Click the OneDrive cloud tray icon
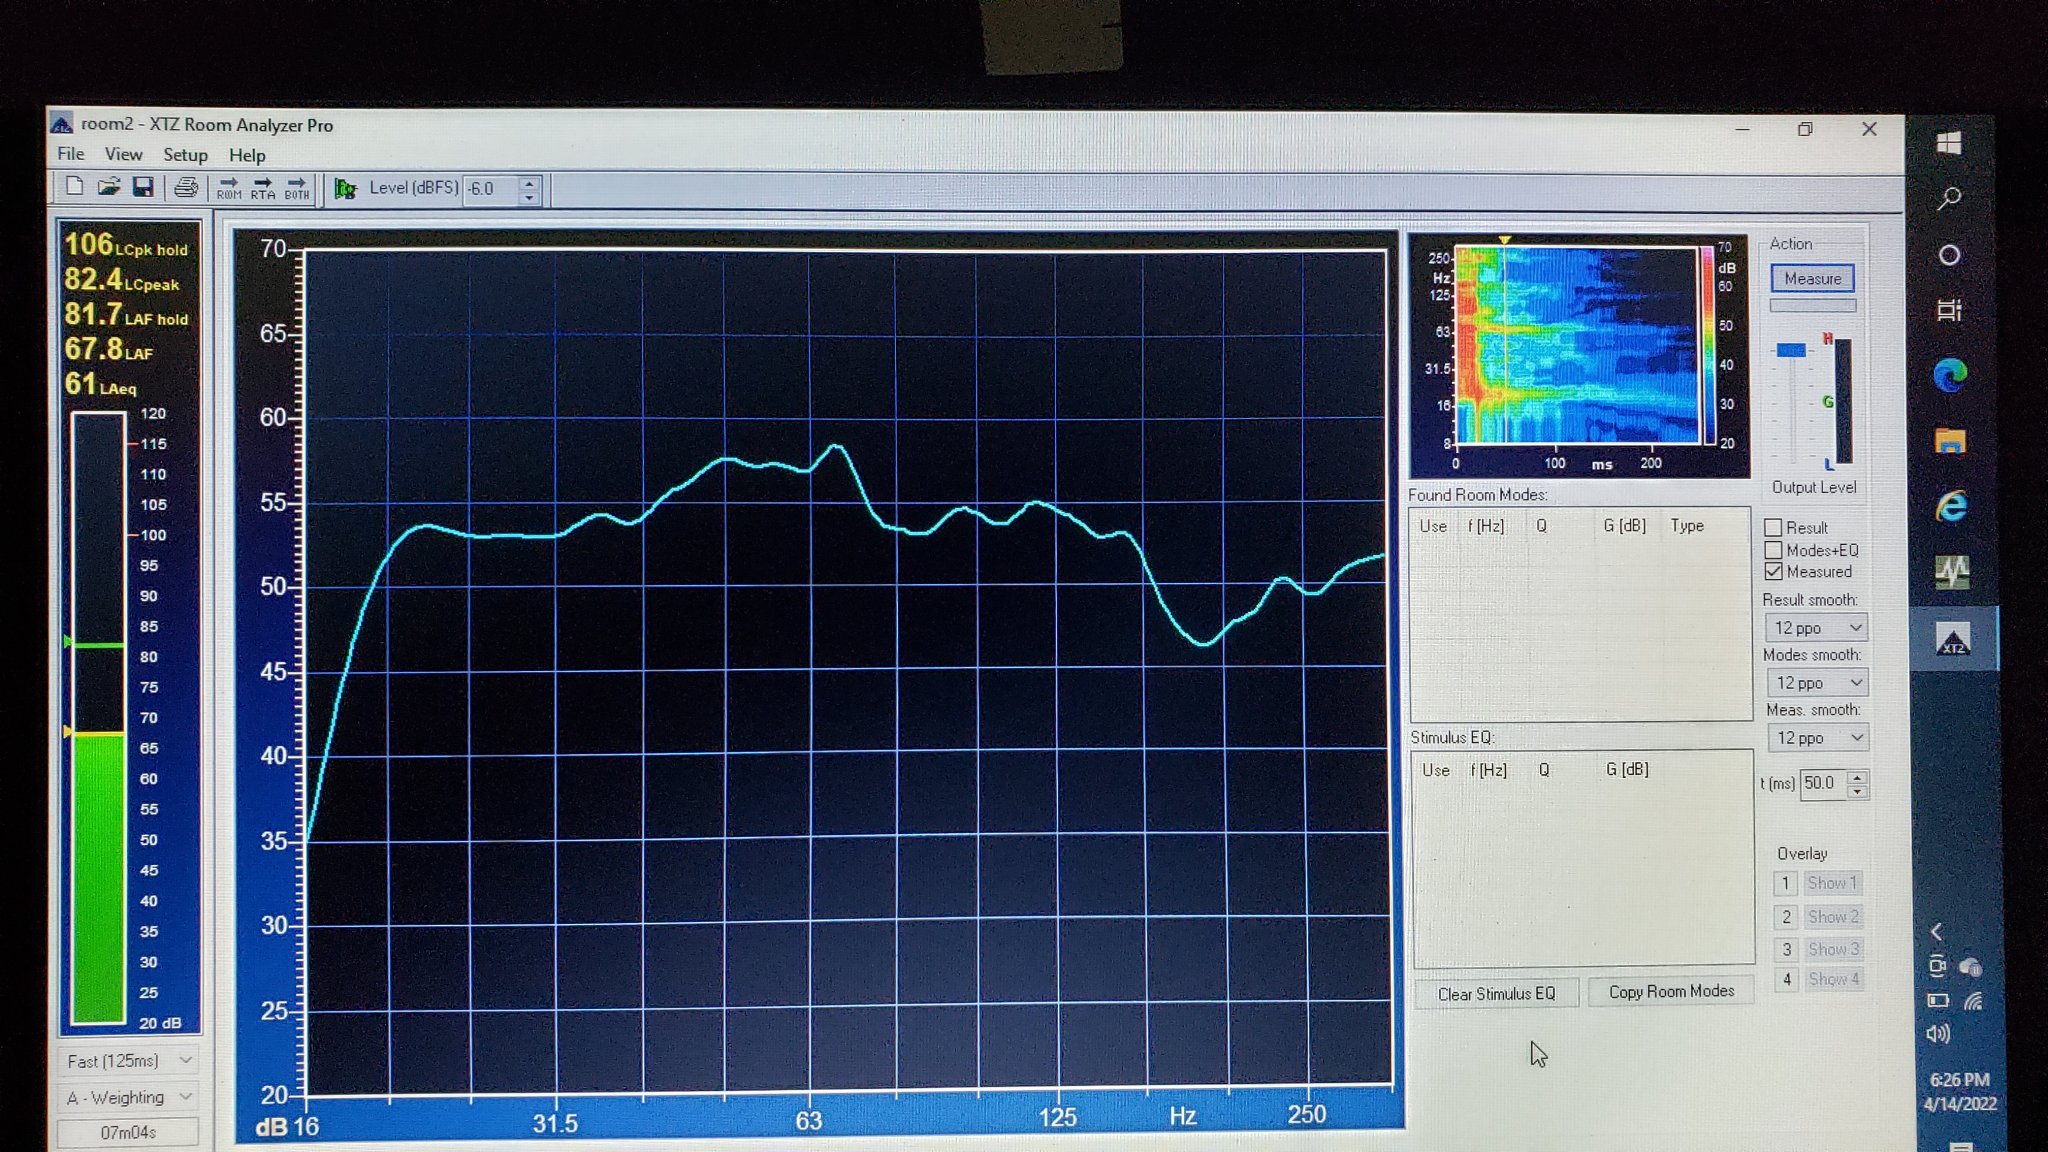 point(1971,967)
